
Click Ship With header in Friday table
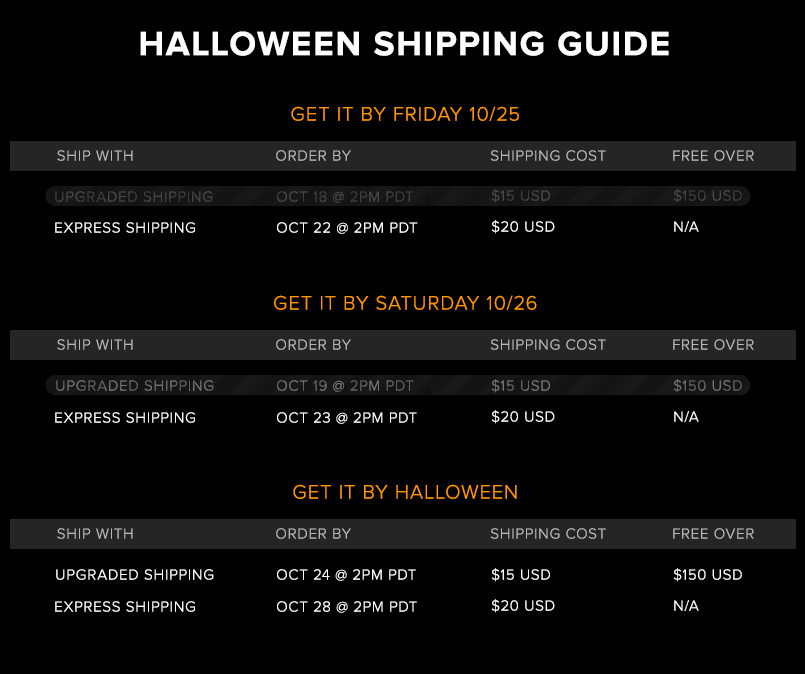95,156
